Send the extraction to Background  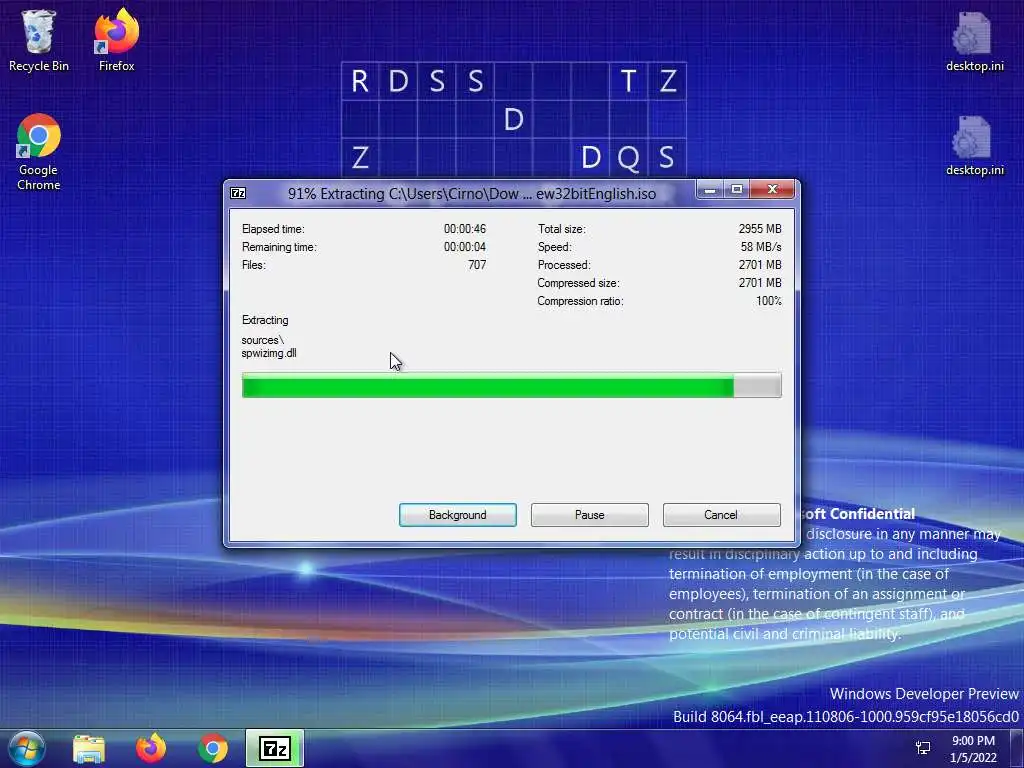coord(458,515)
